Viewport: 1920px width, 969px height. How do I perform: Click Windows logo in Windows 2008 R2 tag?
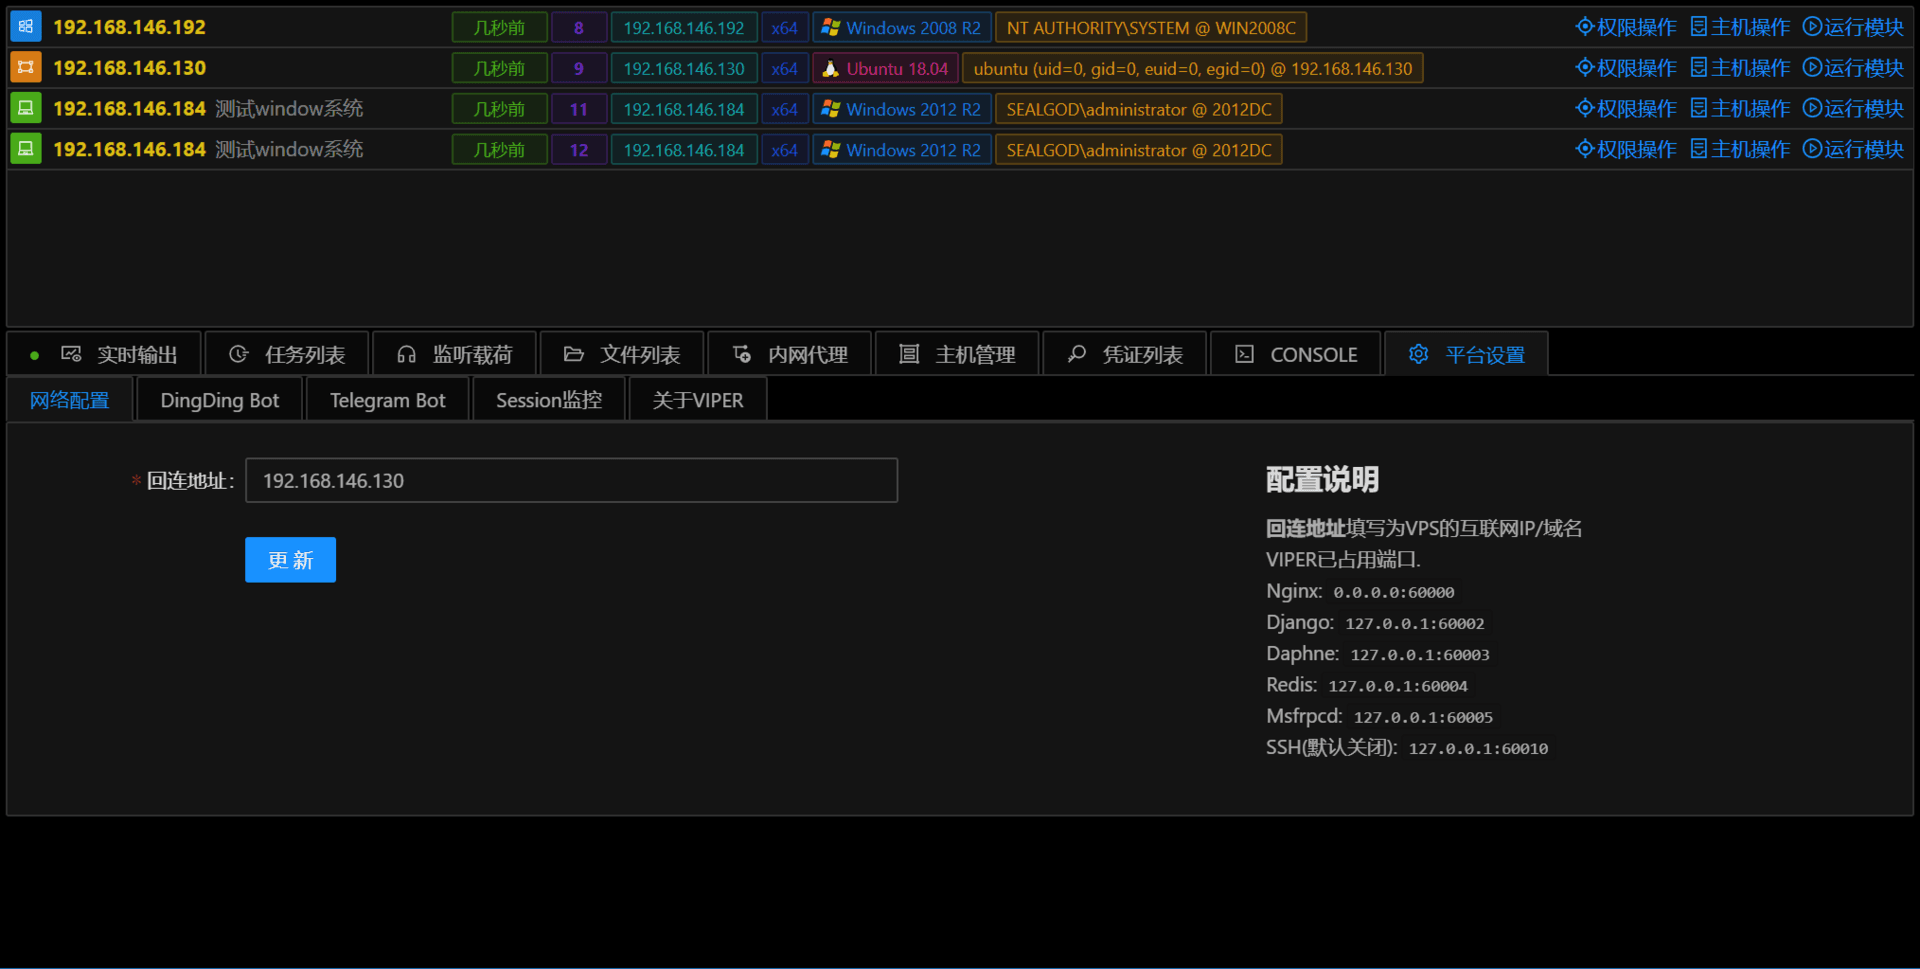(x=830, y=28)
